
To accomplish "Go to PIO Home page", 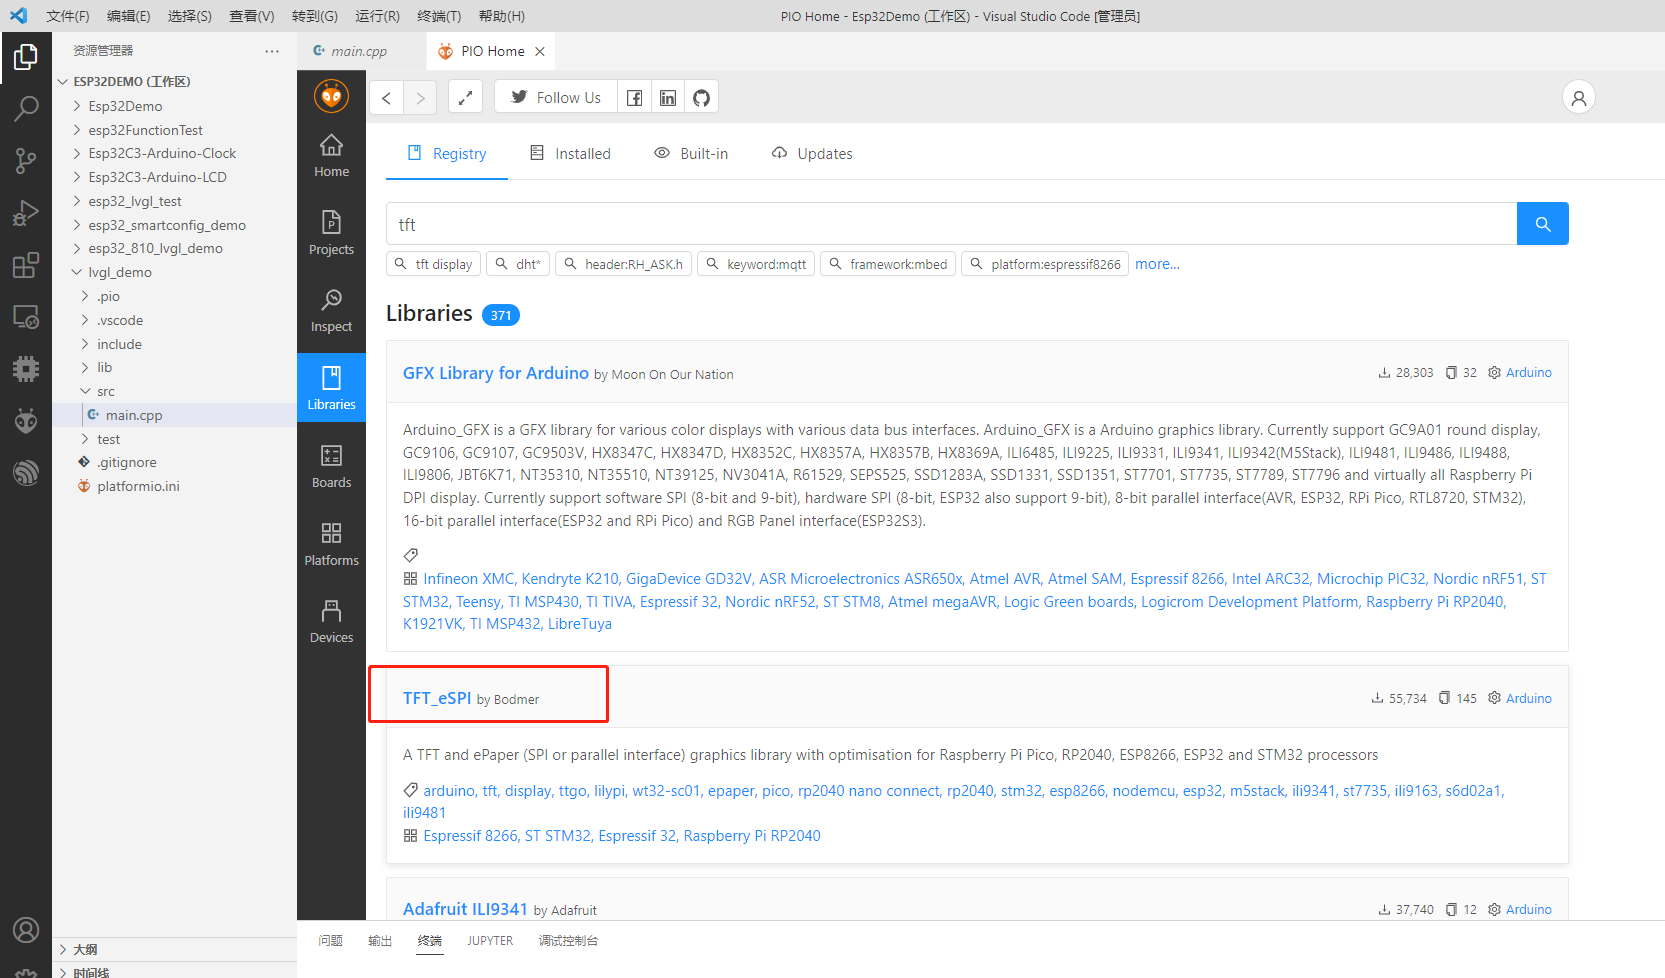I will tap(331, 157).
